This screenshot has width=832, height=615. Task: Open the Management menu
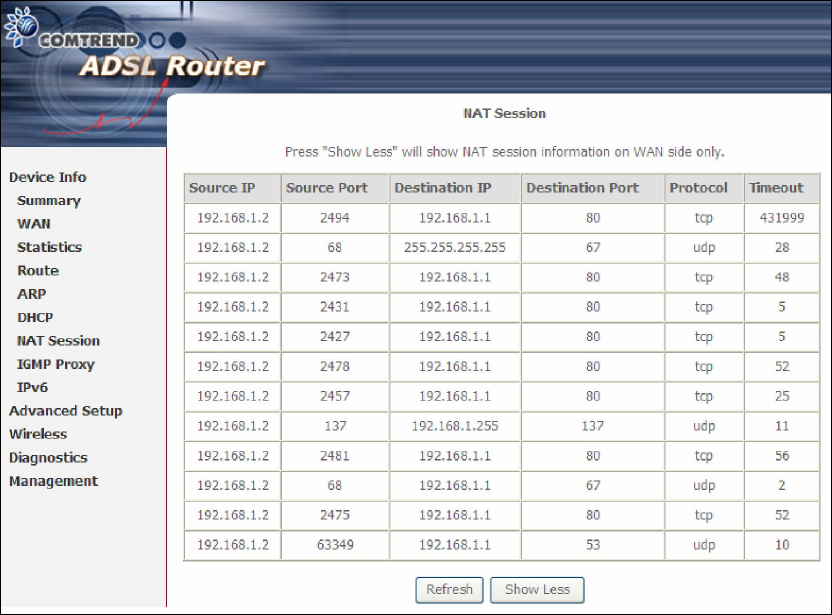coord(54,481)
